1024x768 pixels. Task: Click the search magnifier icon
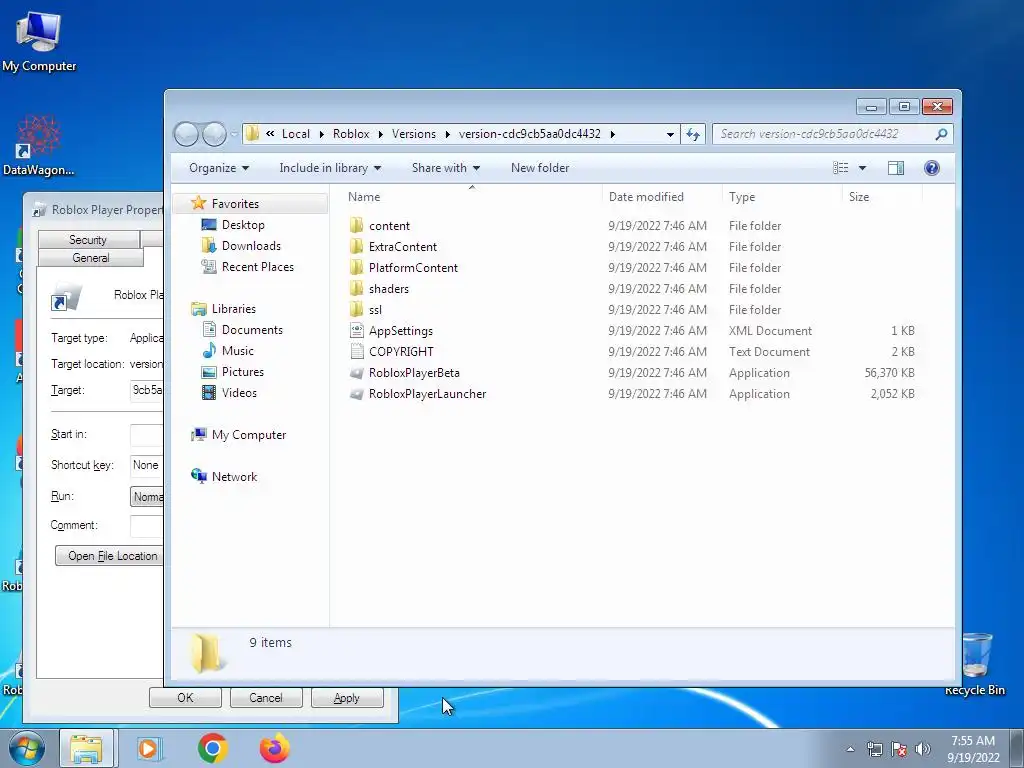pos(941,134)
